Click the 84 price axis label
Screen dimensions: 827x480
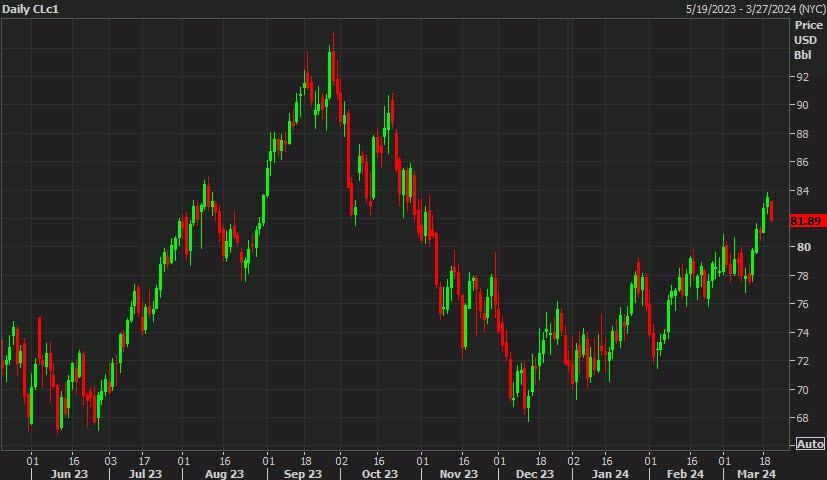(x=802, y=191)
